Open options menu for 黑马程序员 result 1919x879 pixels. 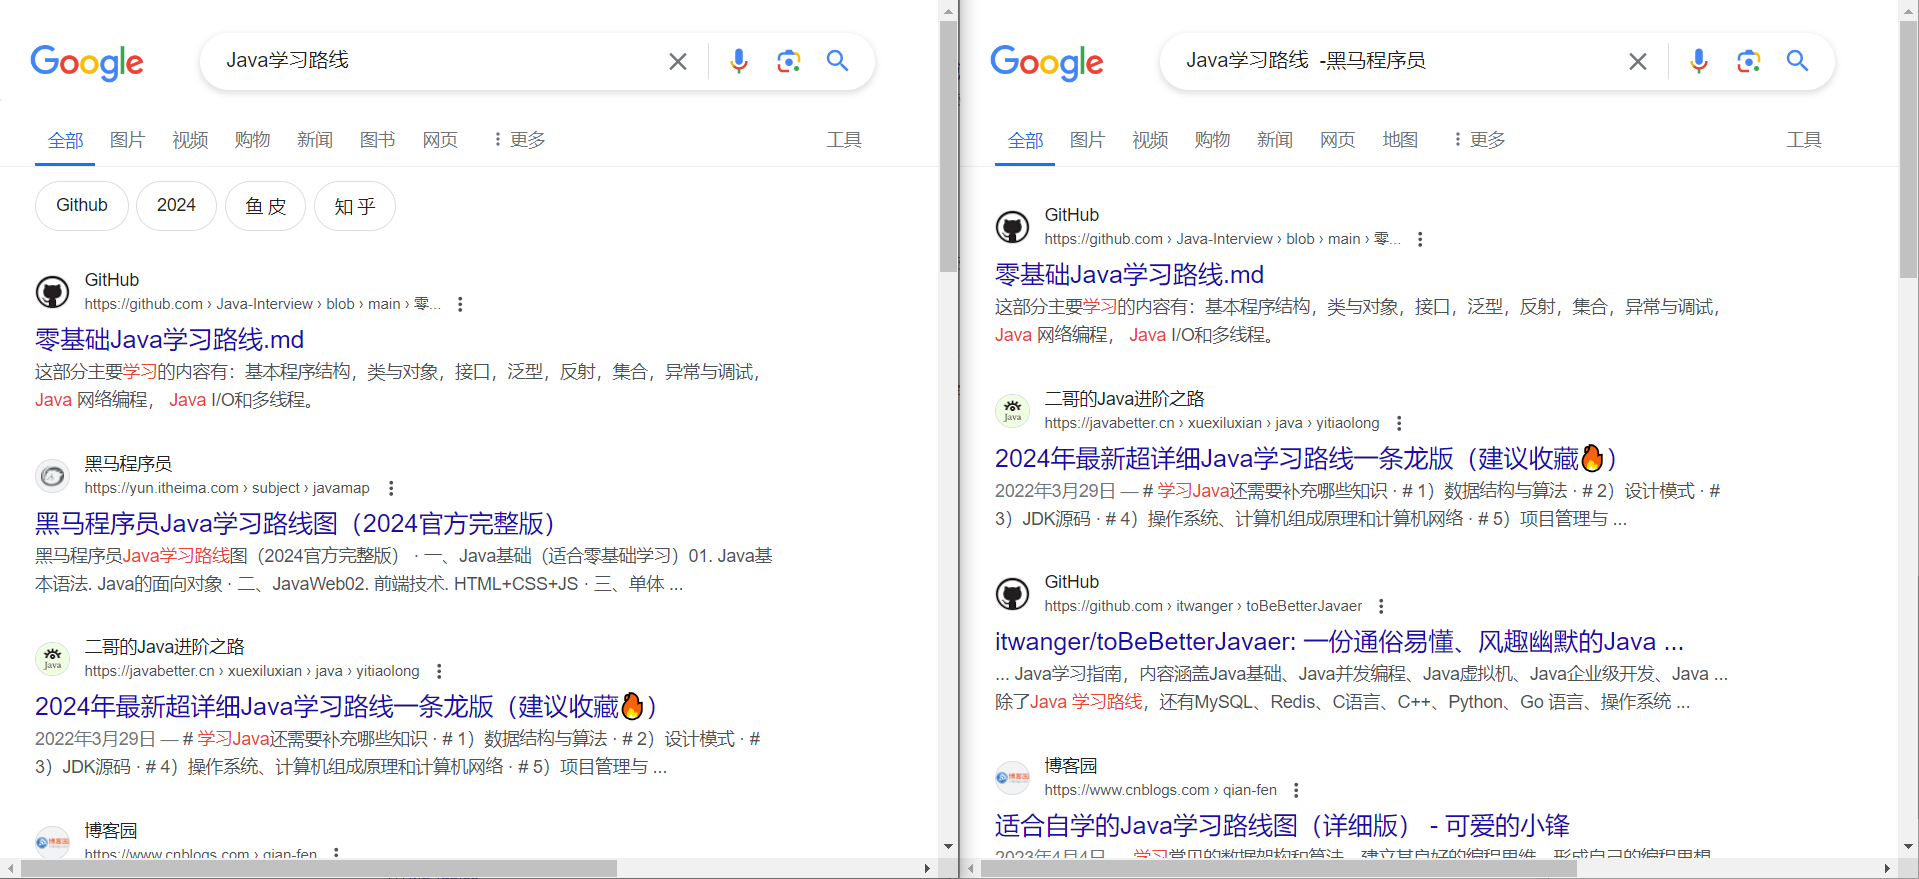pyautogui.click(x=391, y=488)
